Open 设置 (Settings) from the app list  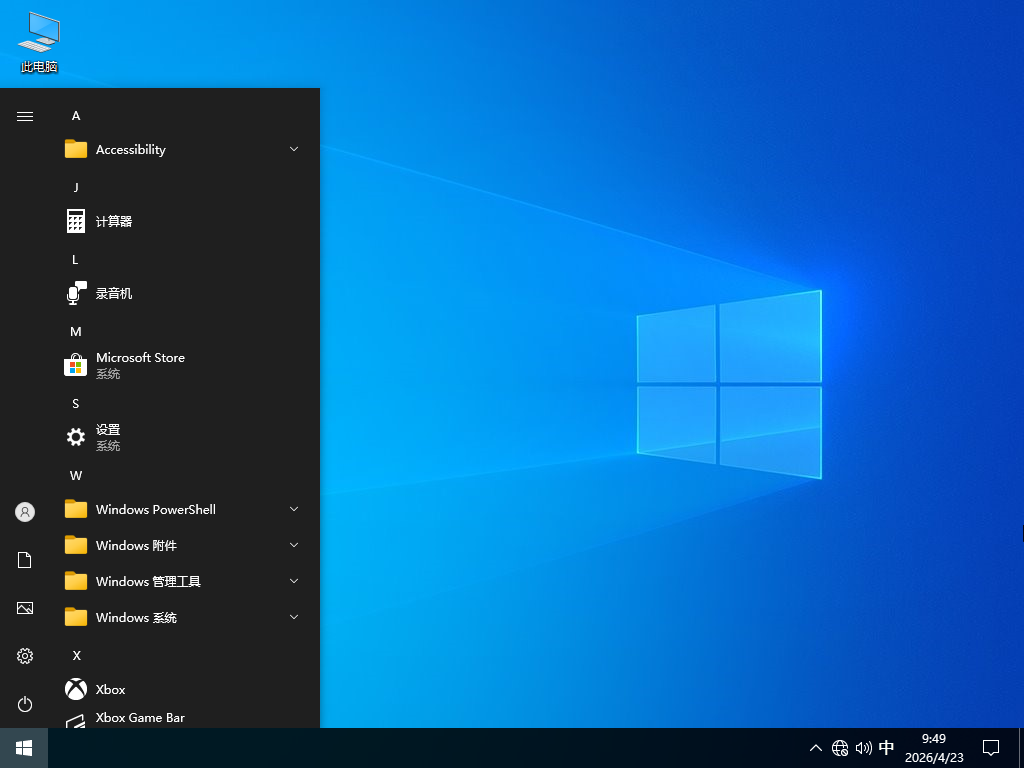pyautogui.click(x=108, y=437)
